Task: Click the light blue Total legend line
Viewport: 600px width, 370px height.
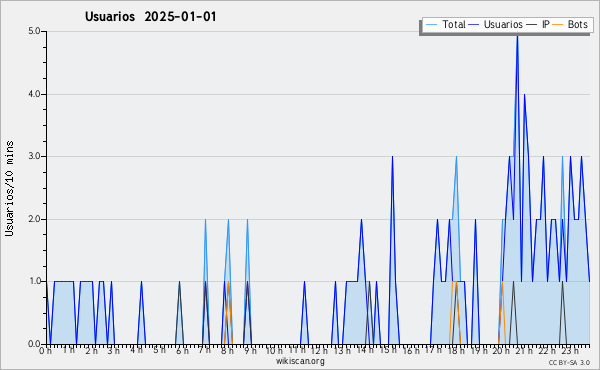Action: [431, 25]
